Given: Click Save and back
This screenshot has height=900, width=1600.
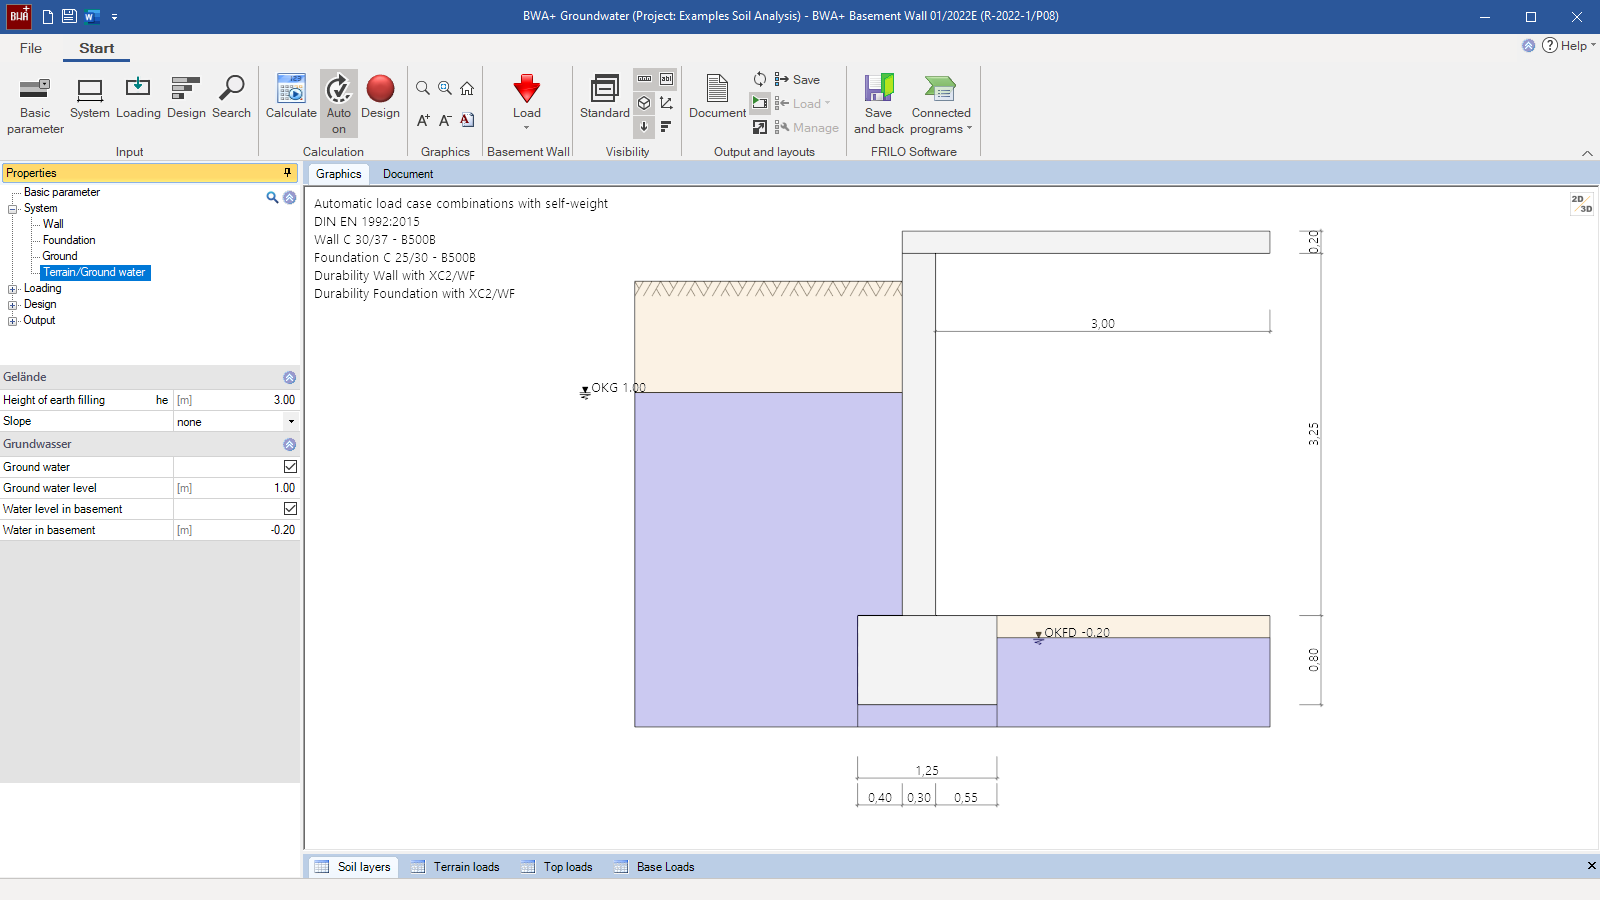Looking at the screenshot, I should (878, 105).
